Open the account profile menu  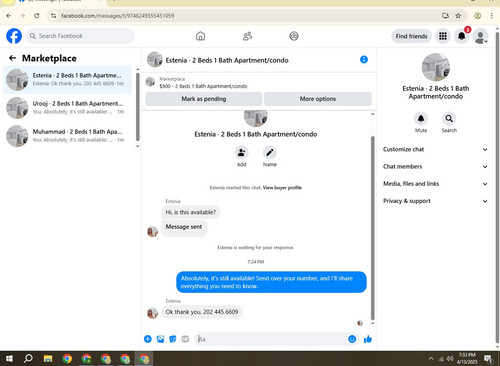480,36
